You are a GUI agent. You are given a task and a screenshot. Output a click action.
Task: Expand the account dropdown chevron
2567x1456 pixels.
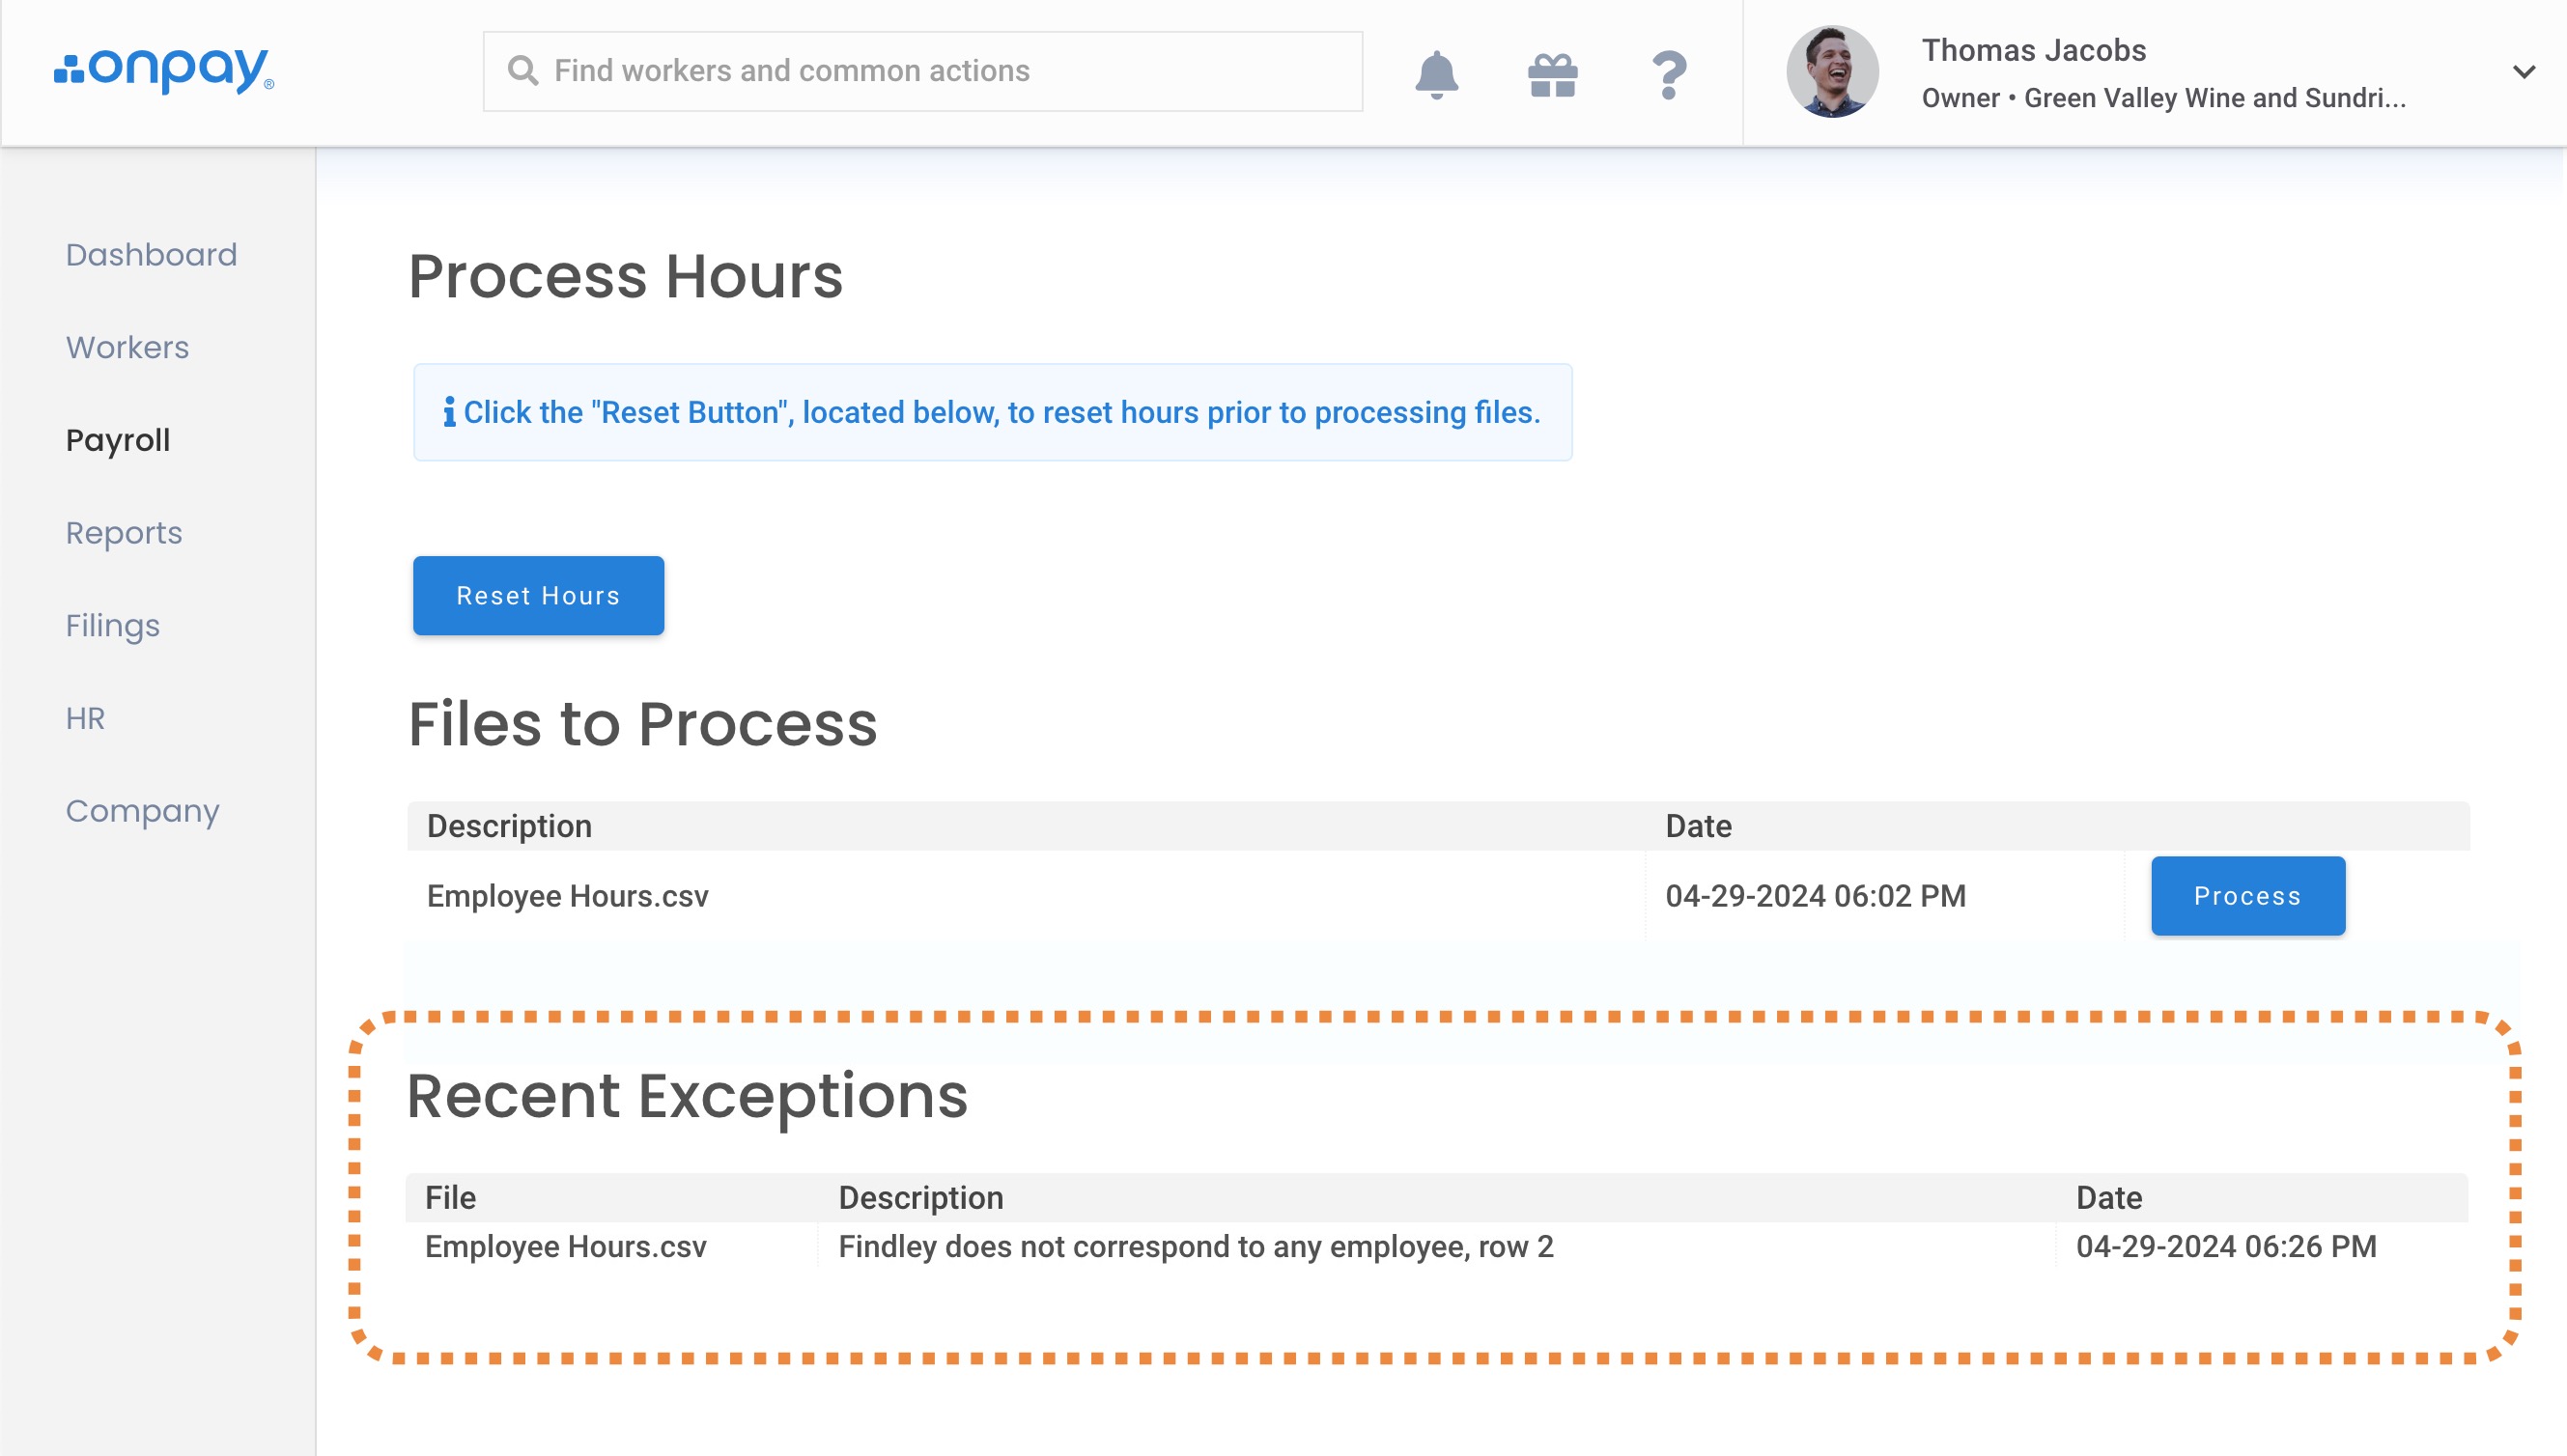(x=2523, y=72)
